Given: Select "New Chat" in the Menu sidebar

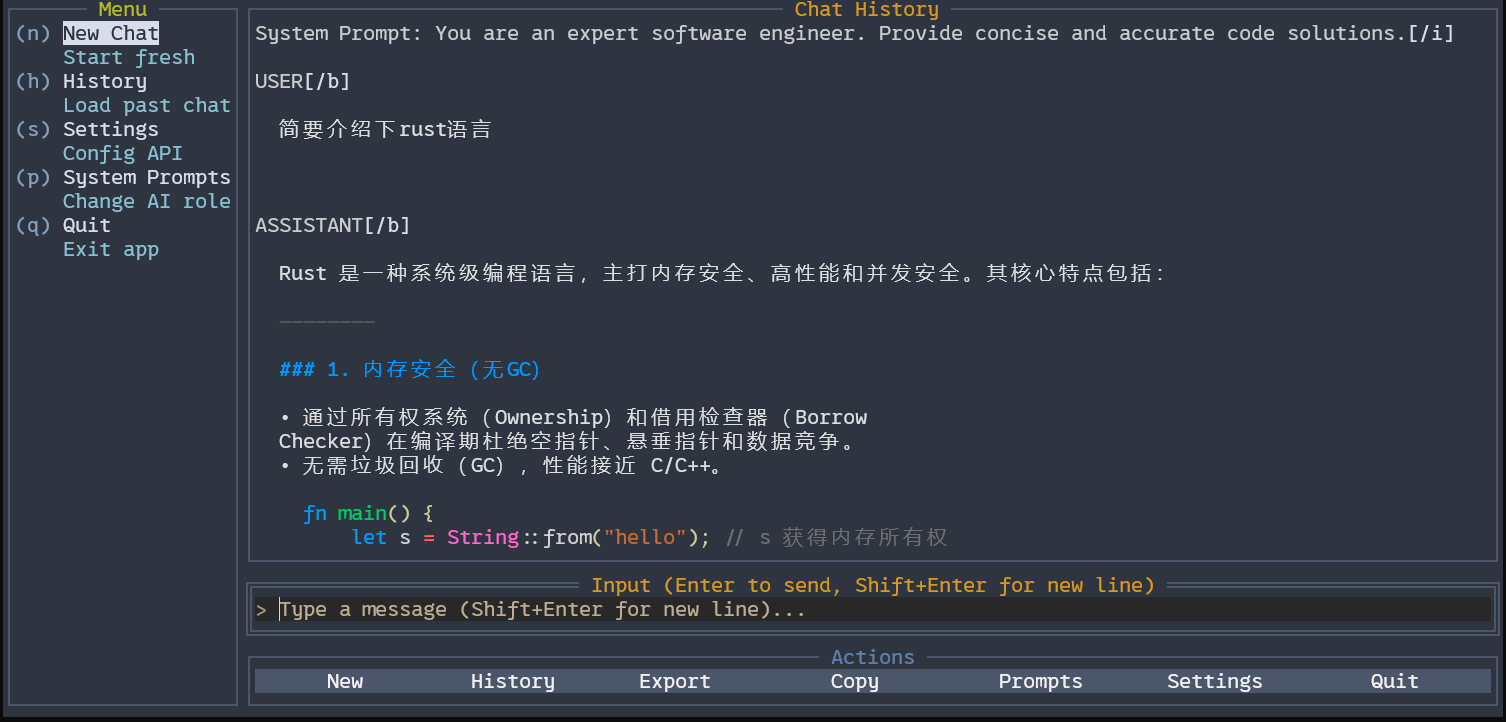Looking at the screenshot, I should click(x=110, y=33).
